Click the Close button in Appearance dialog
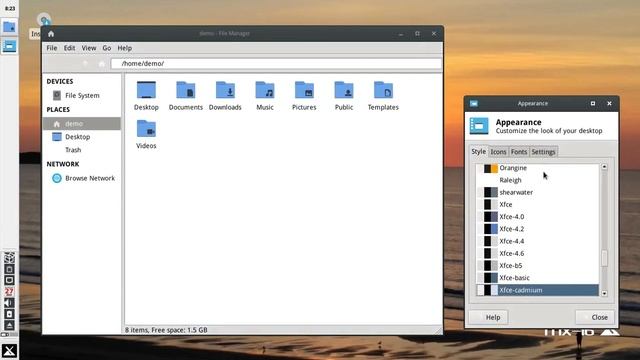The height and width of the screenshot is (360, 640). click(595, 317)
